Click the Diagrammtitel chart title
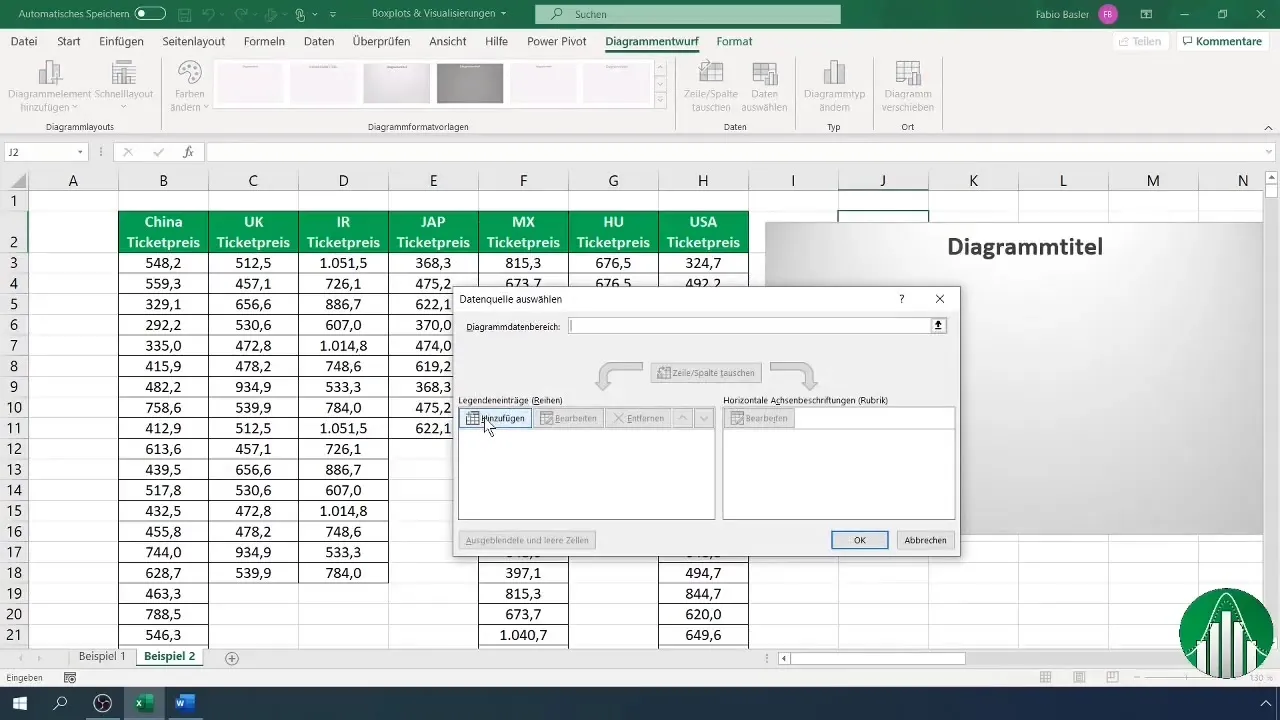 [x=1025, y=246]
